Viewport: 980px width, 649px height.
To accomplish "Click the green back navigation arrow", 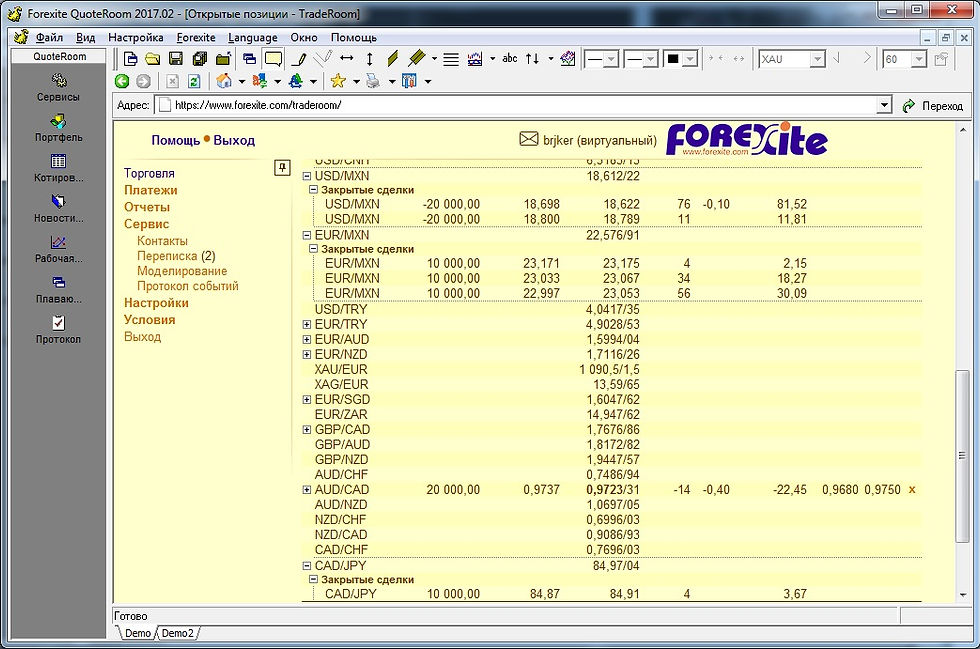I will coord(122,81).
